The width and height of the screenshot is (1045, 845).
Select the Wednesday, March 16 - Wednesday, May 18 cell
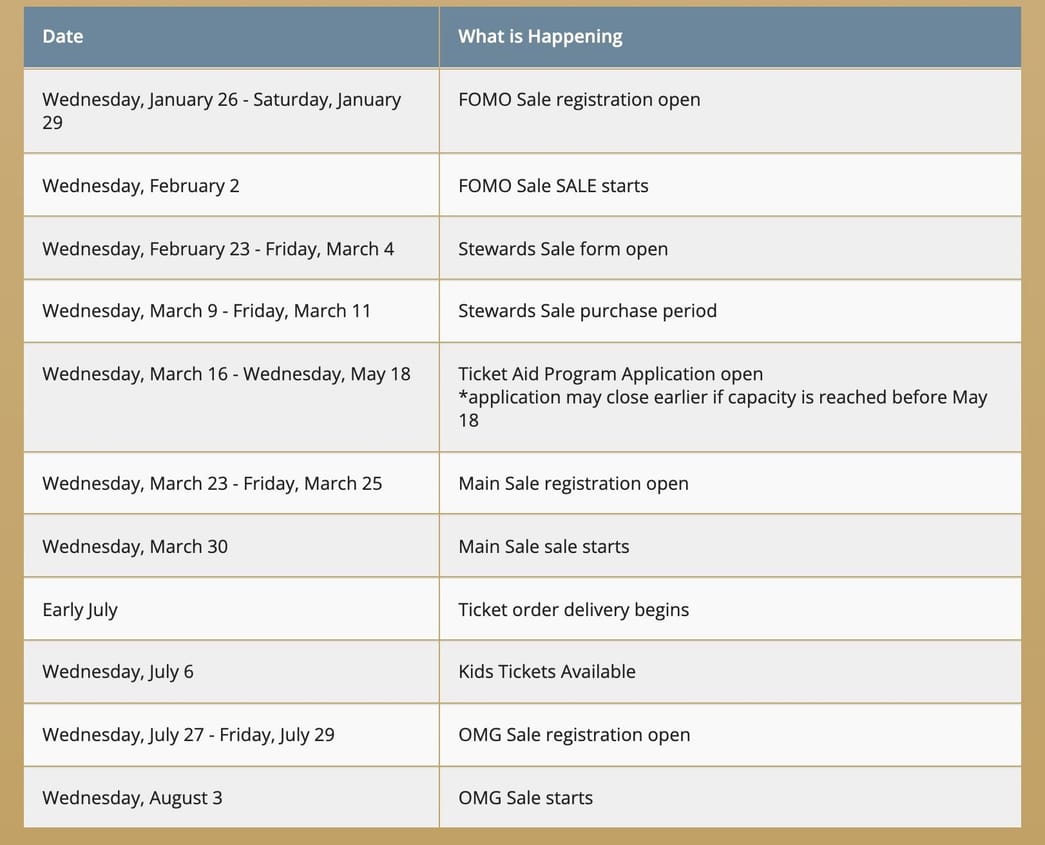(x=226, y=374)
